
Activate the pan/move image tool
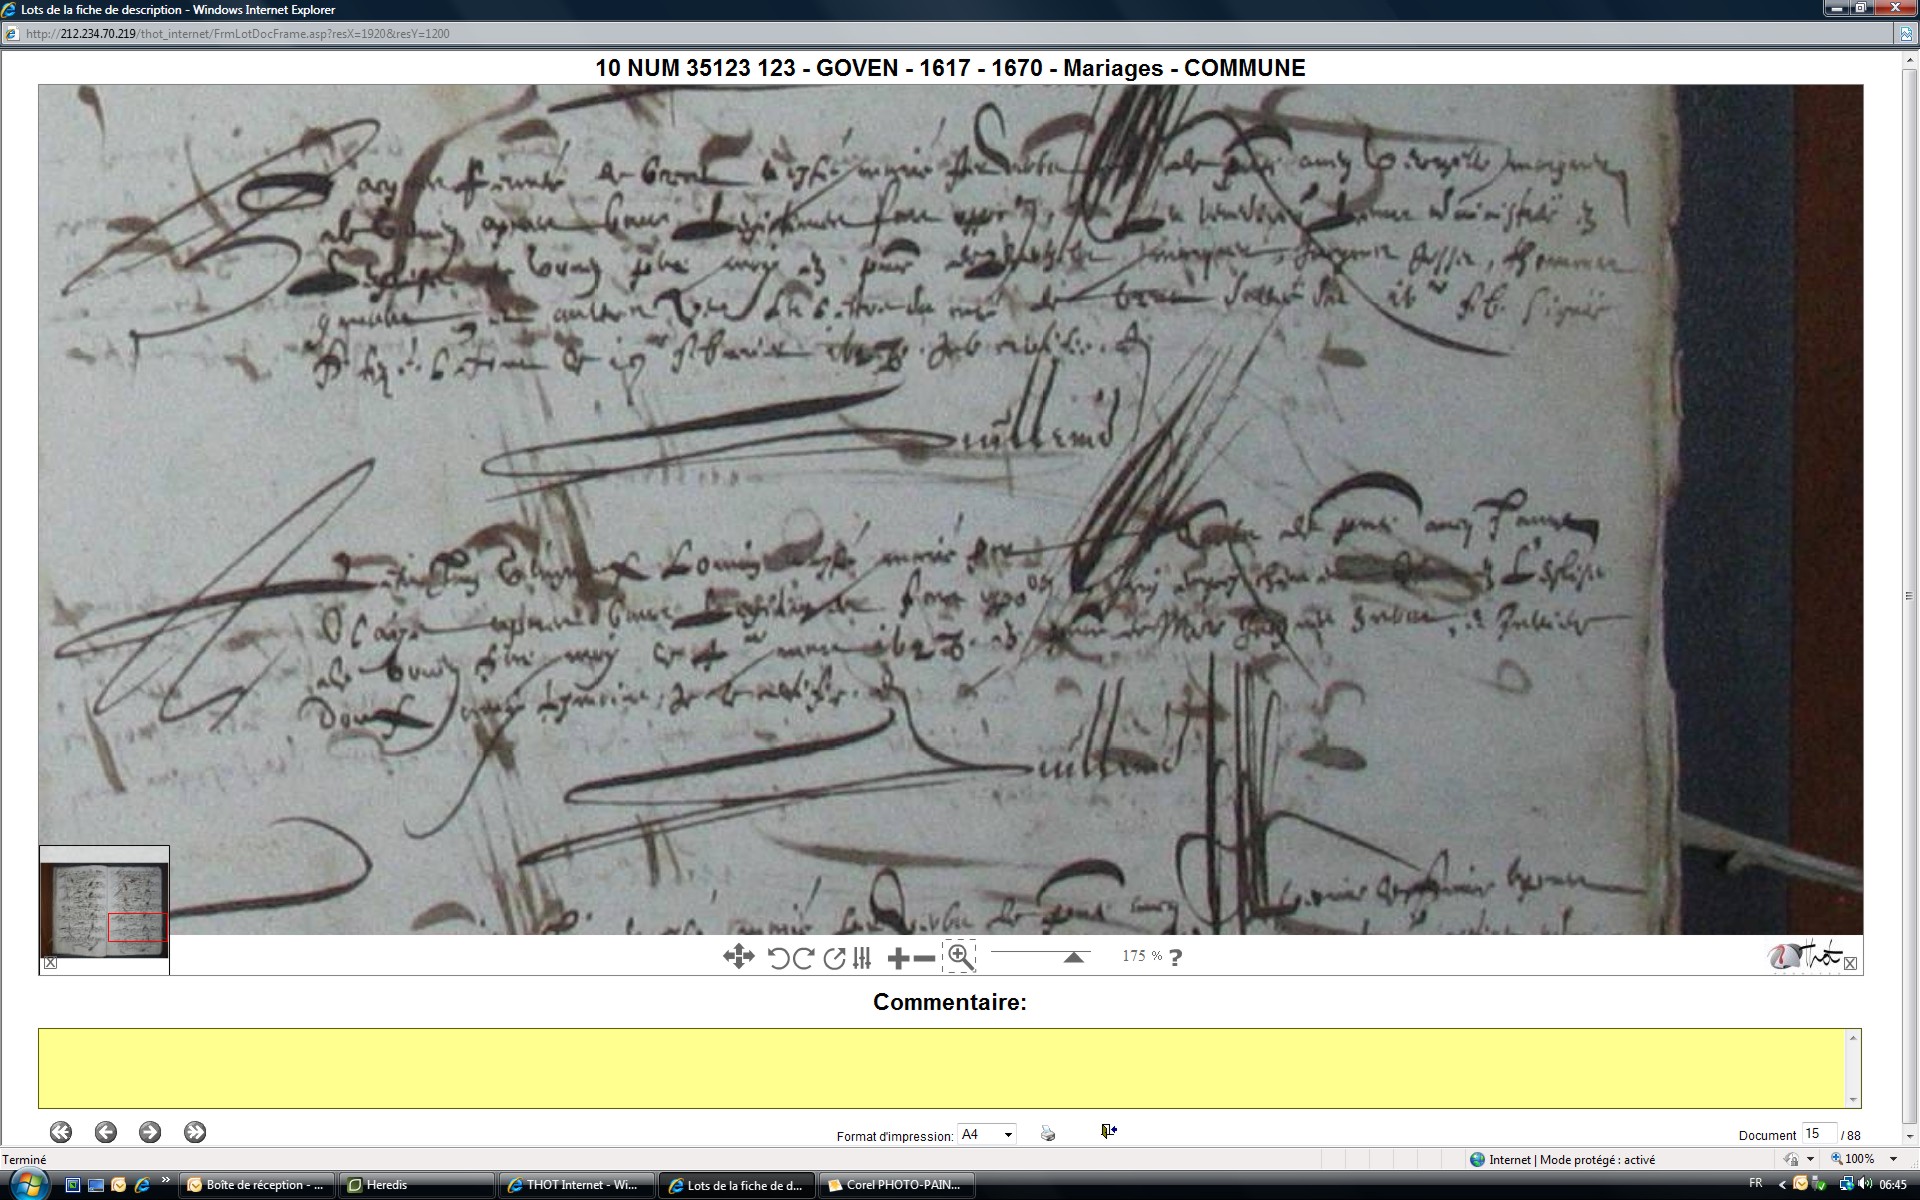click(x=738, y=957)
